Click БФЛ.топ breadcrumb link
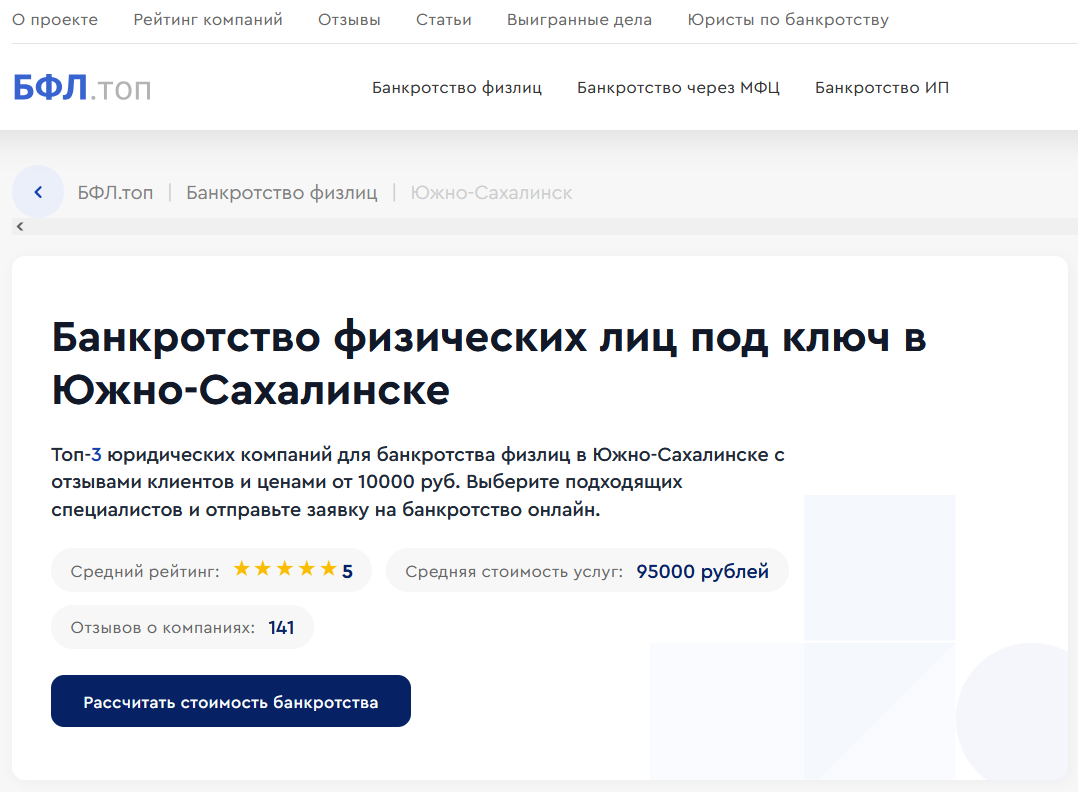This screenshot has height=792, width=1078. coord(115,192)
